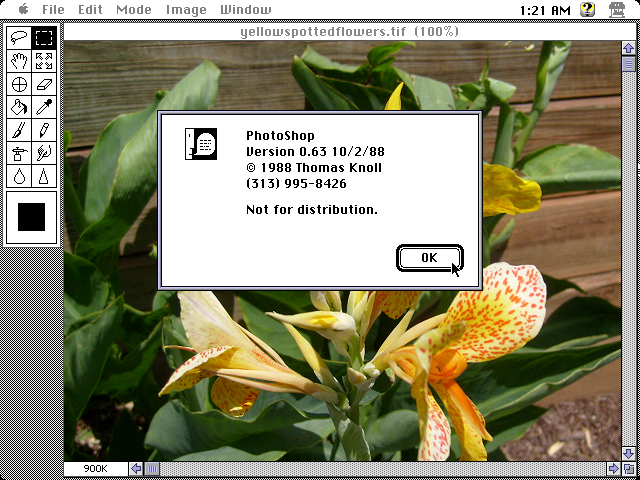Image resolution: width=640 pixels, height=480 pixels.
Task: Open the Image menu
Action: (x=186, y=9)
